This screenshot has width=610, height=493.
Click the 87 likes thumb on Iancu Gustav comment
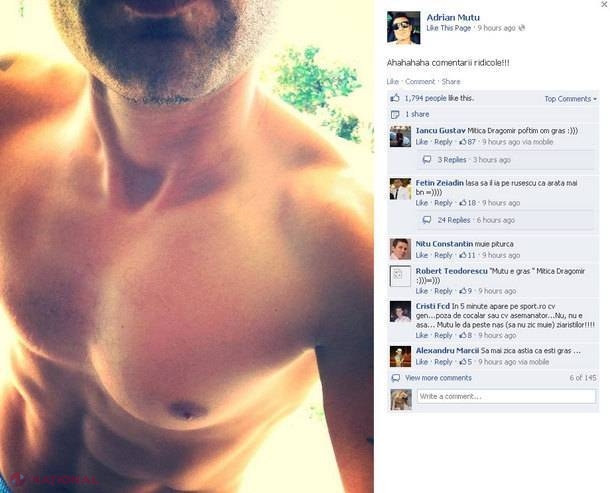463,142
